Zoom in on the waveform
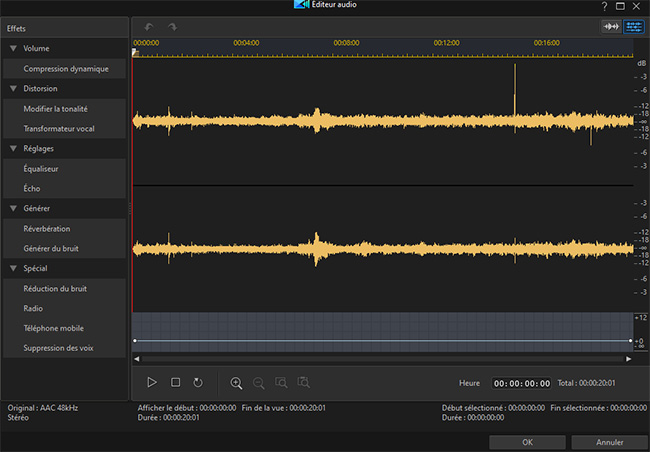The width and height of the screenshot is (650, 452). coord(236,382)
